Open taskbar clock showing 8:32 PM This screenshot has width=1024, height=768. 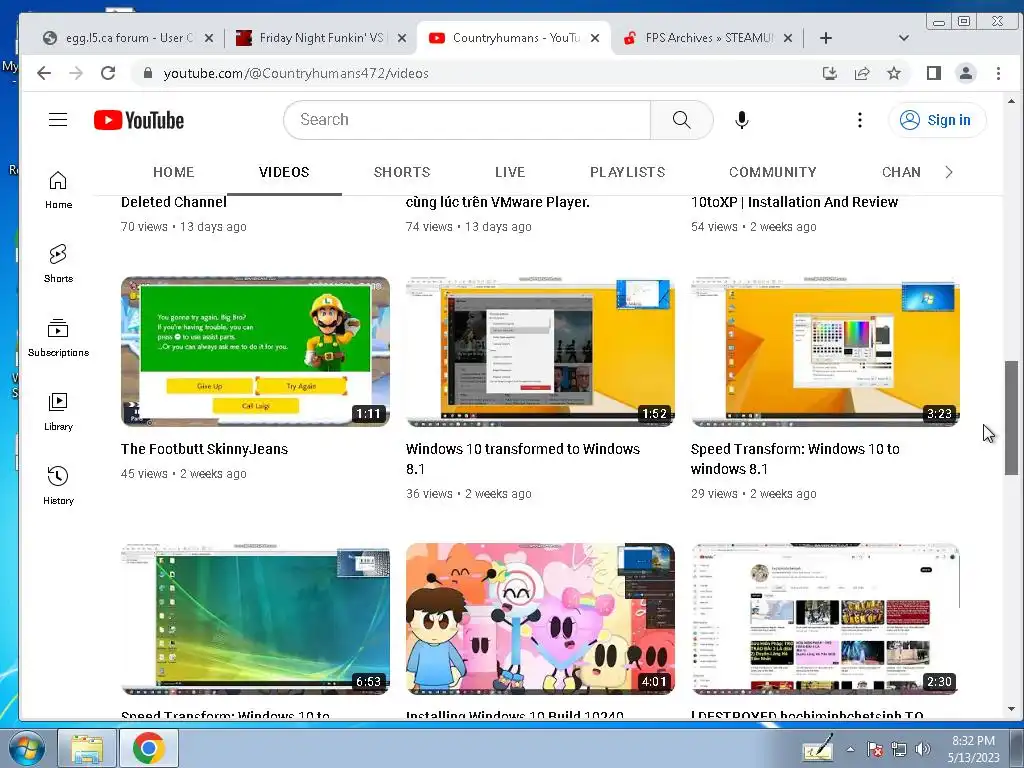pos(974,749)
